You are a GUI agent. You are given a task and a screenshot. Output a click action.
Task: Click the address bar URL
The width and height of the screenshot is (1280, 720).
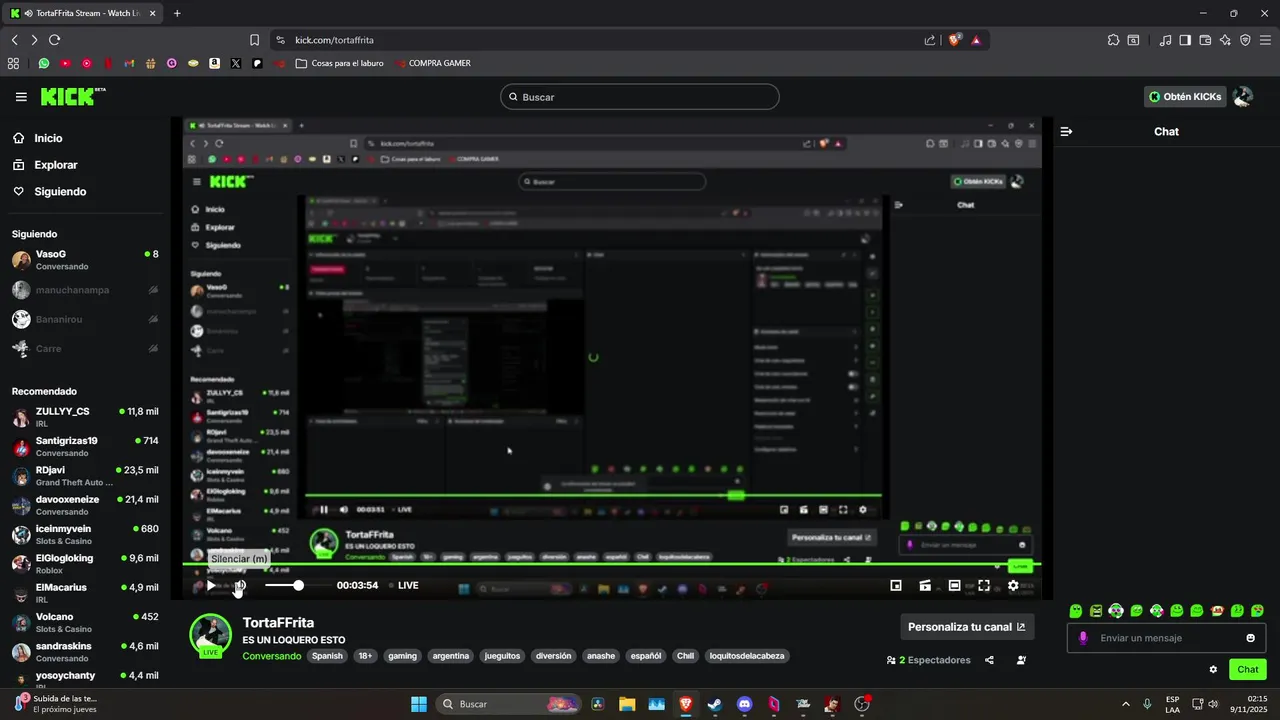pyautogui.click(x=335, y=40)
